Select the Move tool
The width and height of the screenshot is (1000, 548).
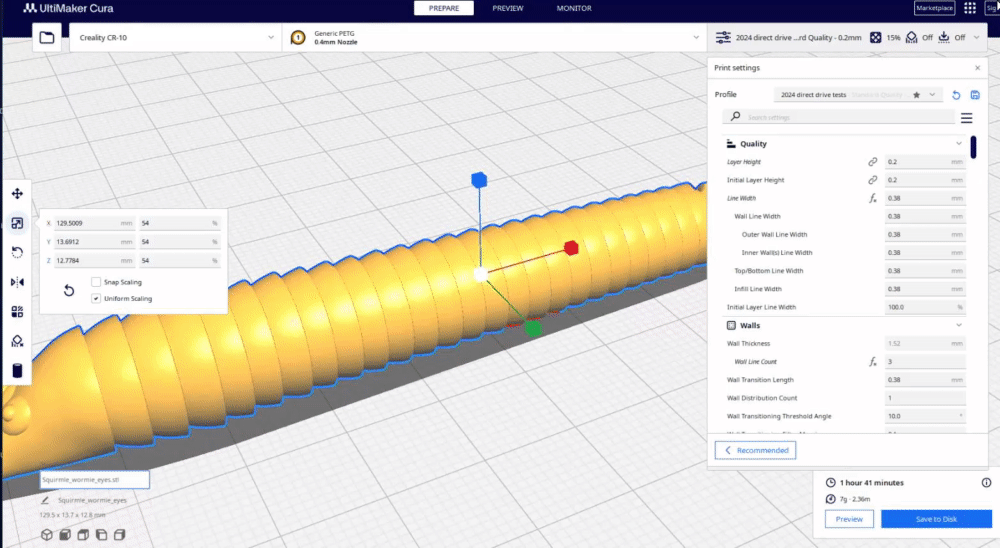(x=17, y=193)
